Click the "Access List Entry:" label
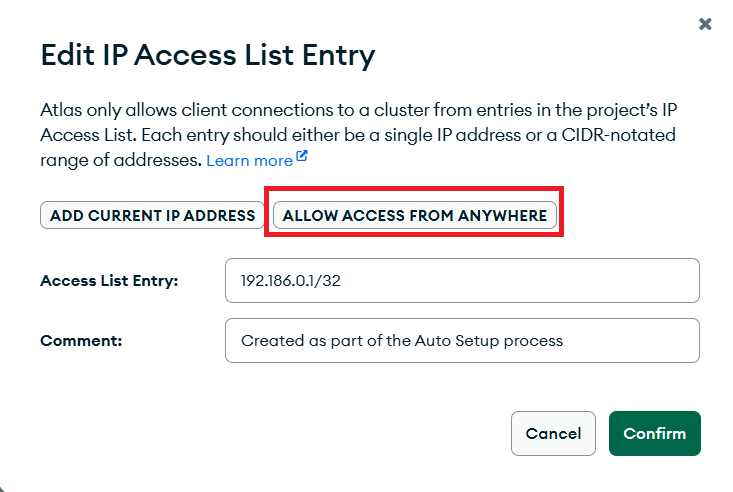Screen dimensions: 733x492 [x=109, y=281]
